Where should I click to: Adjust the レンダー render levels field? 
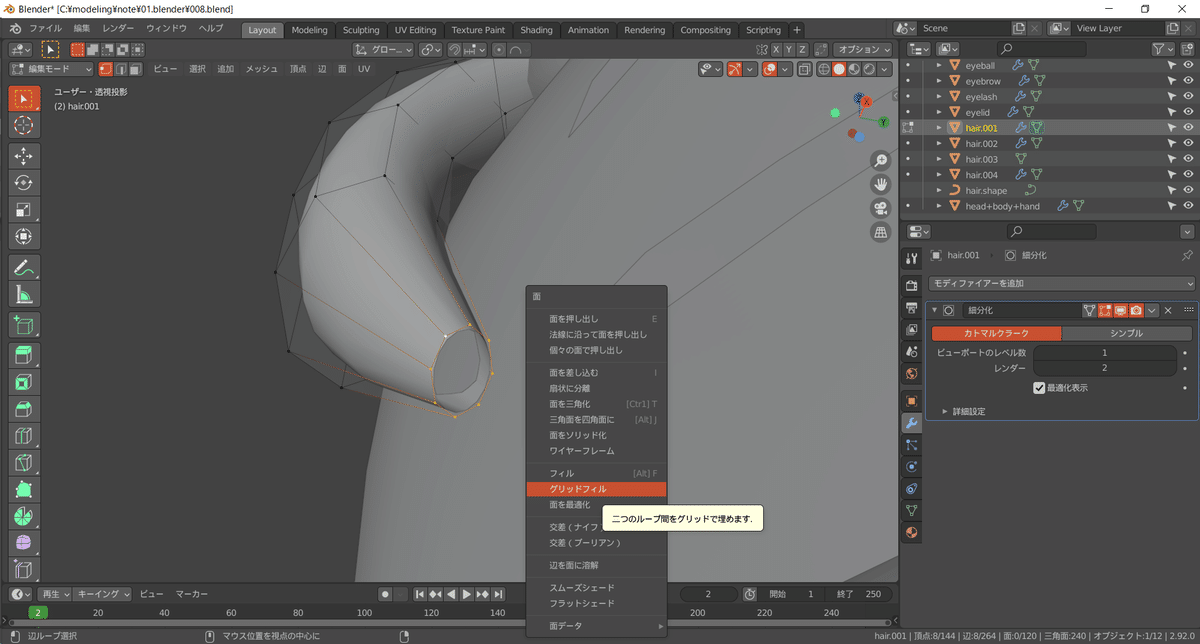[1105, 368]
